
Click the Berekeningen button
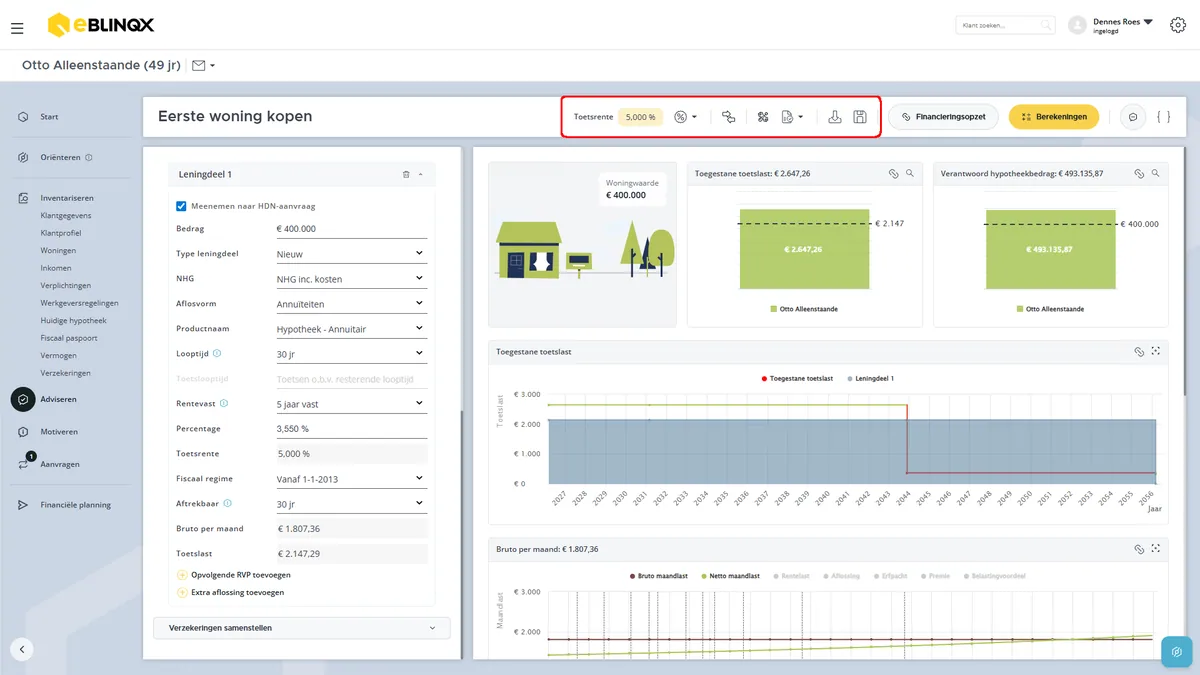pos(1054,117)
